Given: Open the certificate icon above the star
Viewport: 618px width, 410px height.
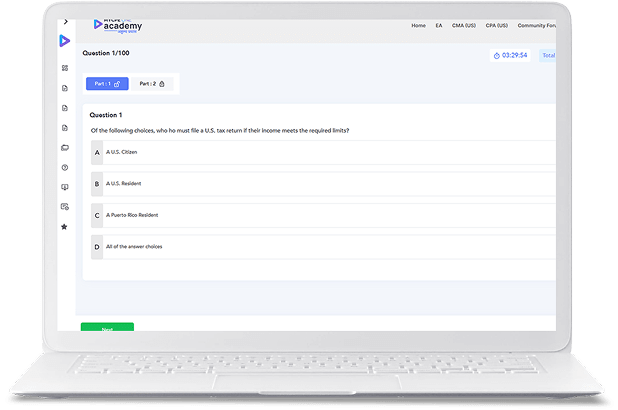Looking at the screenshot, I should point(65,207).
